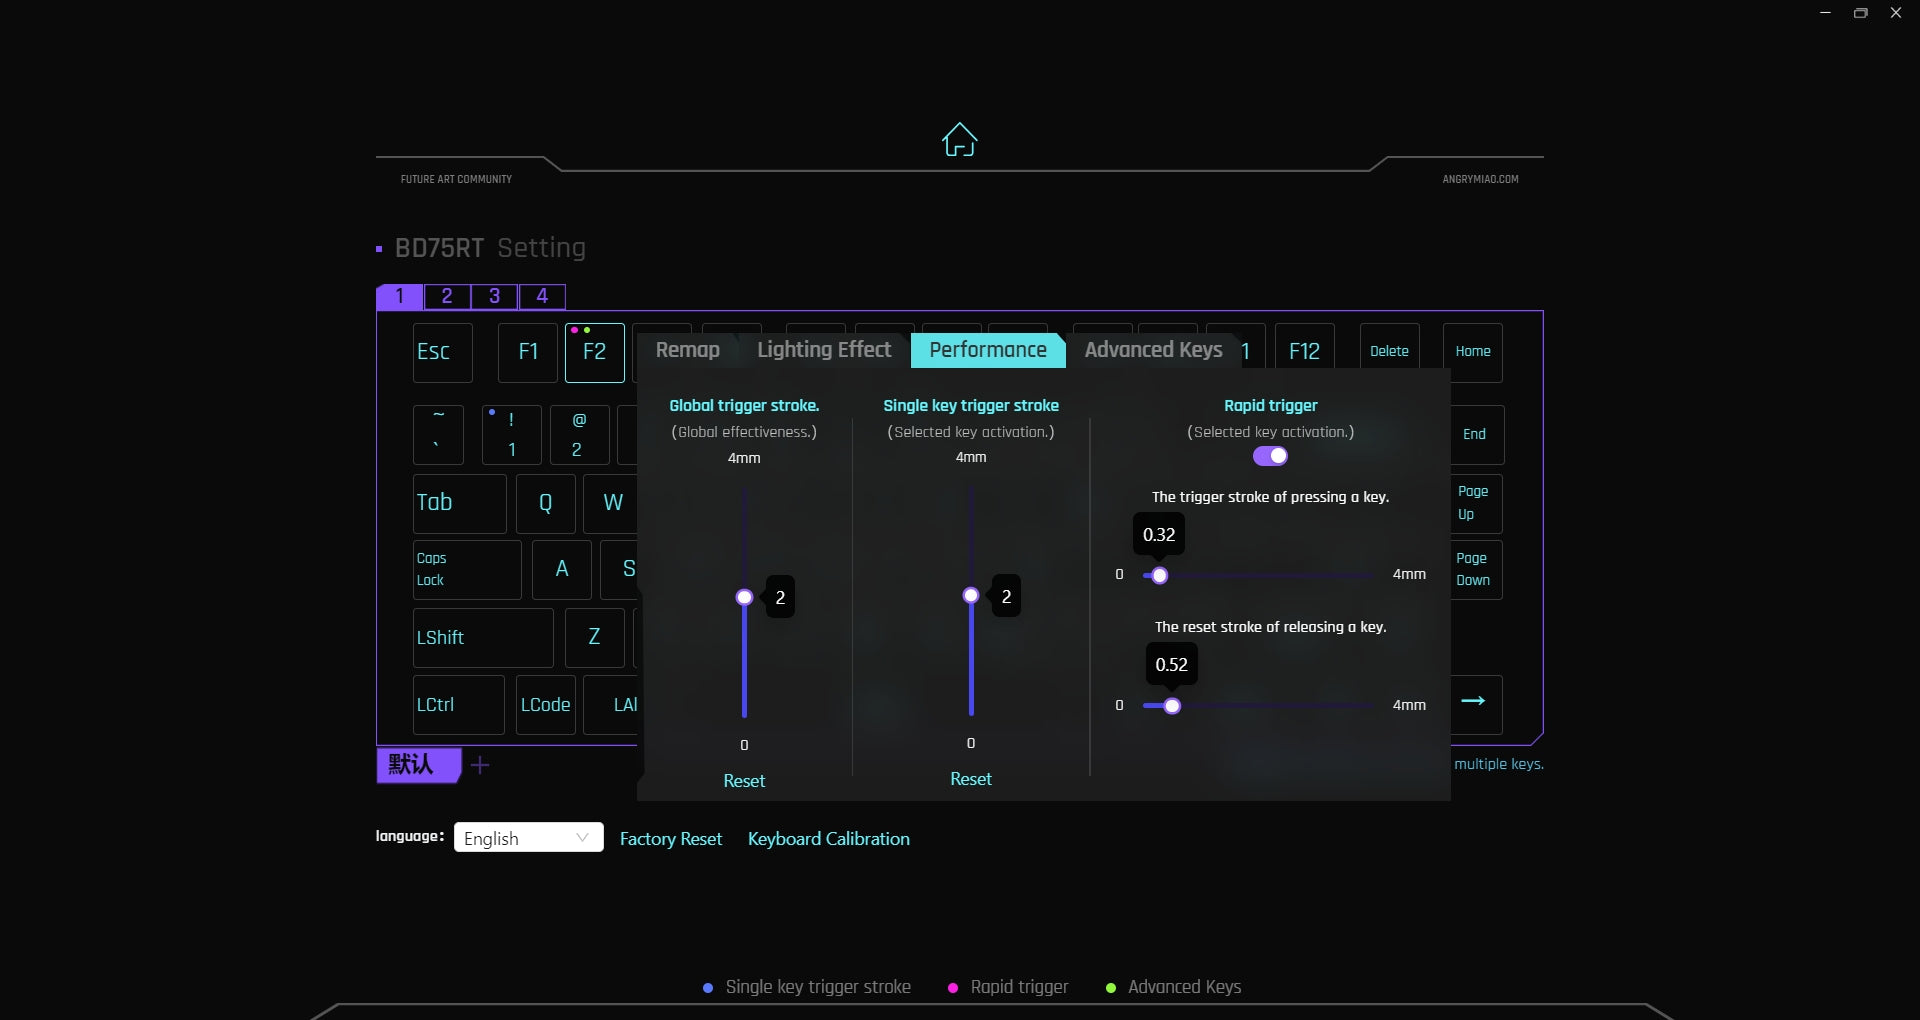The width and height of the screenshot is (1920, 1020).
Task: Disable the Rapid trigger toggle
Action: [x=1270, y=457]
